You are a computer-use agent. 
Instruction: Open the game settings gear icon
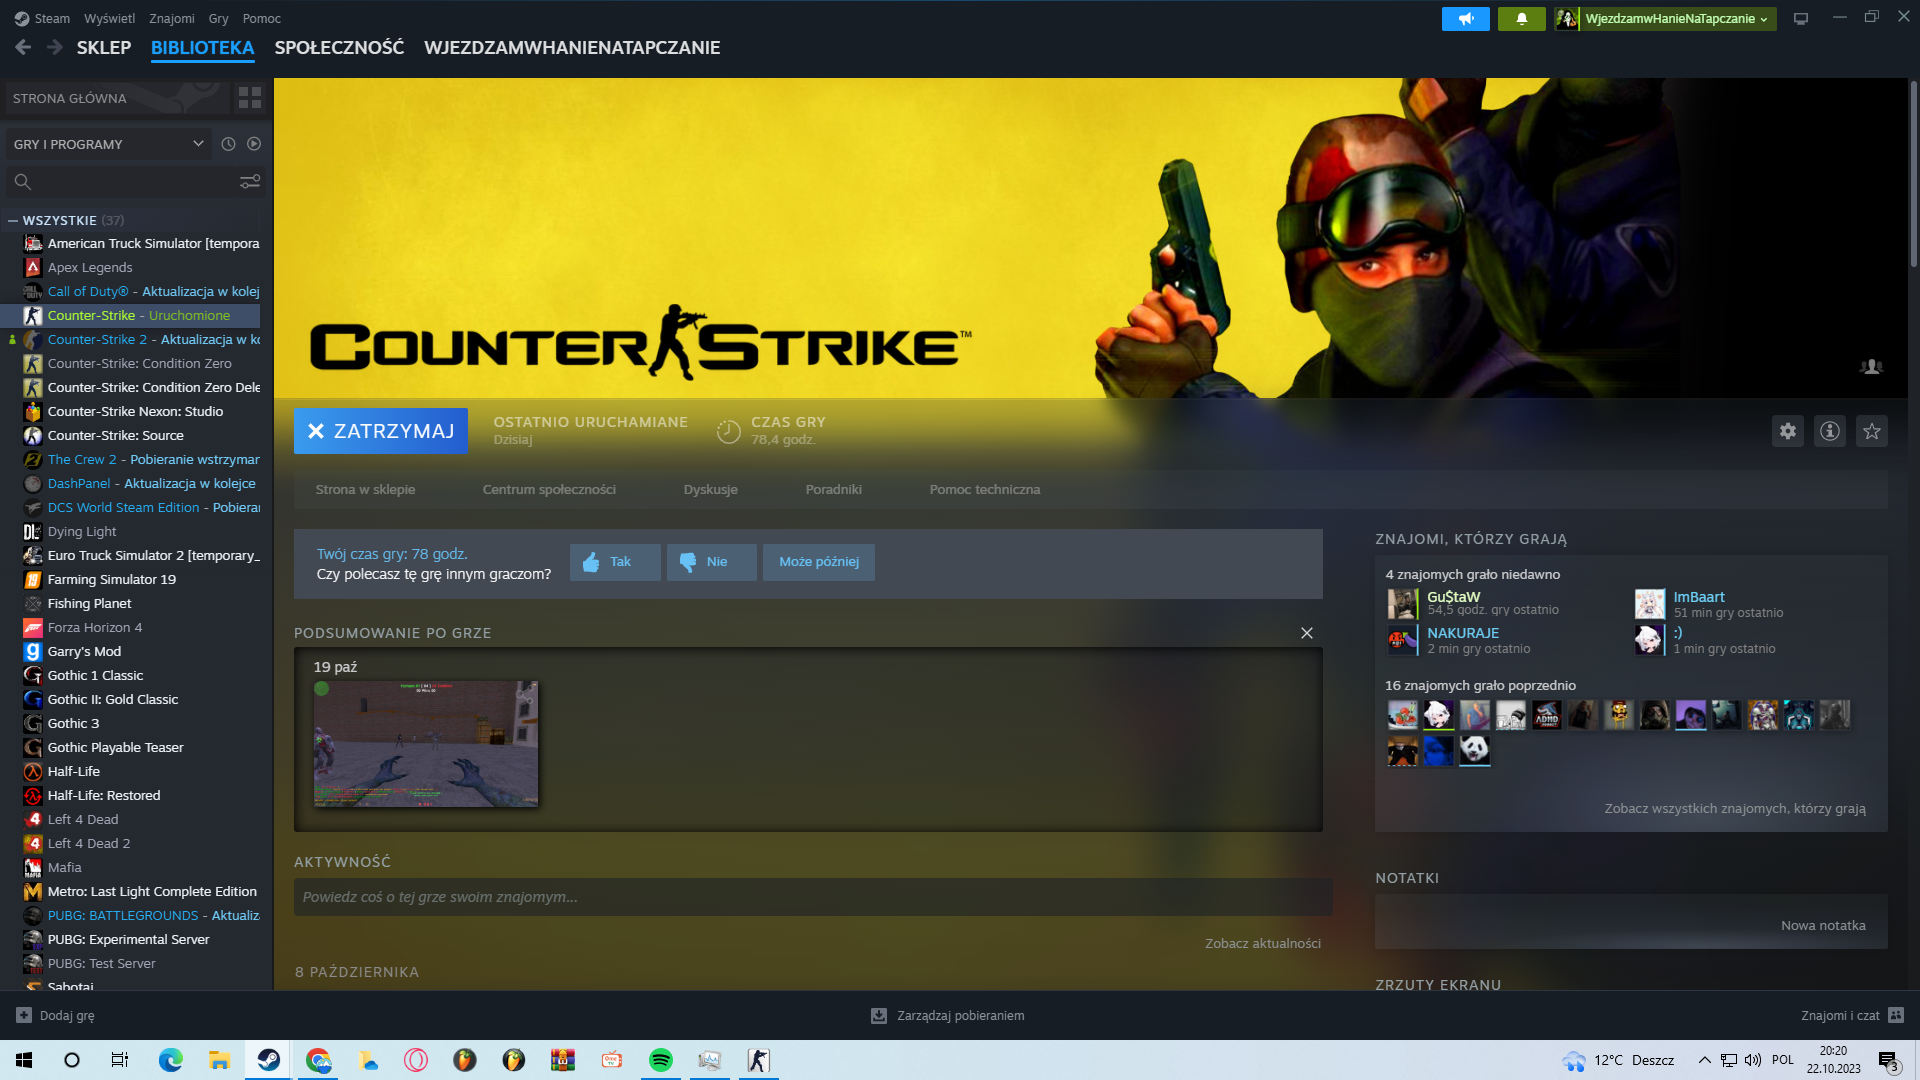pos(1788,431)
